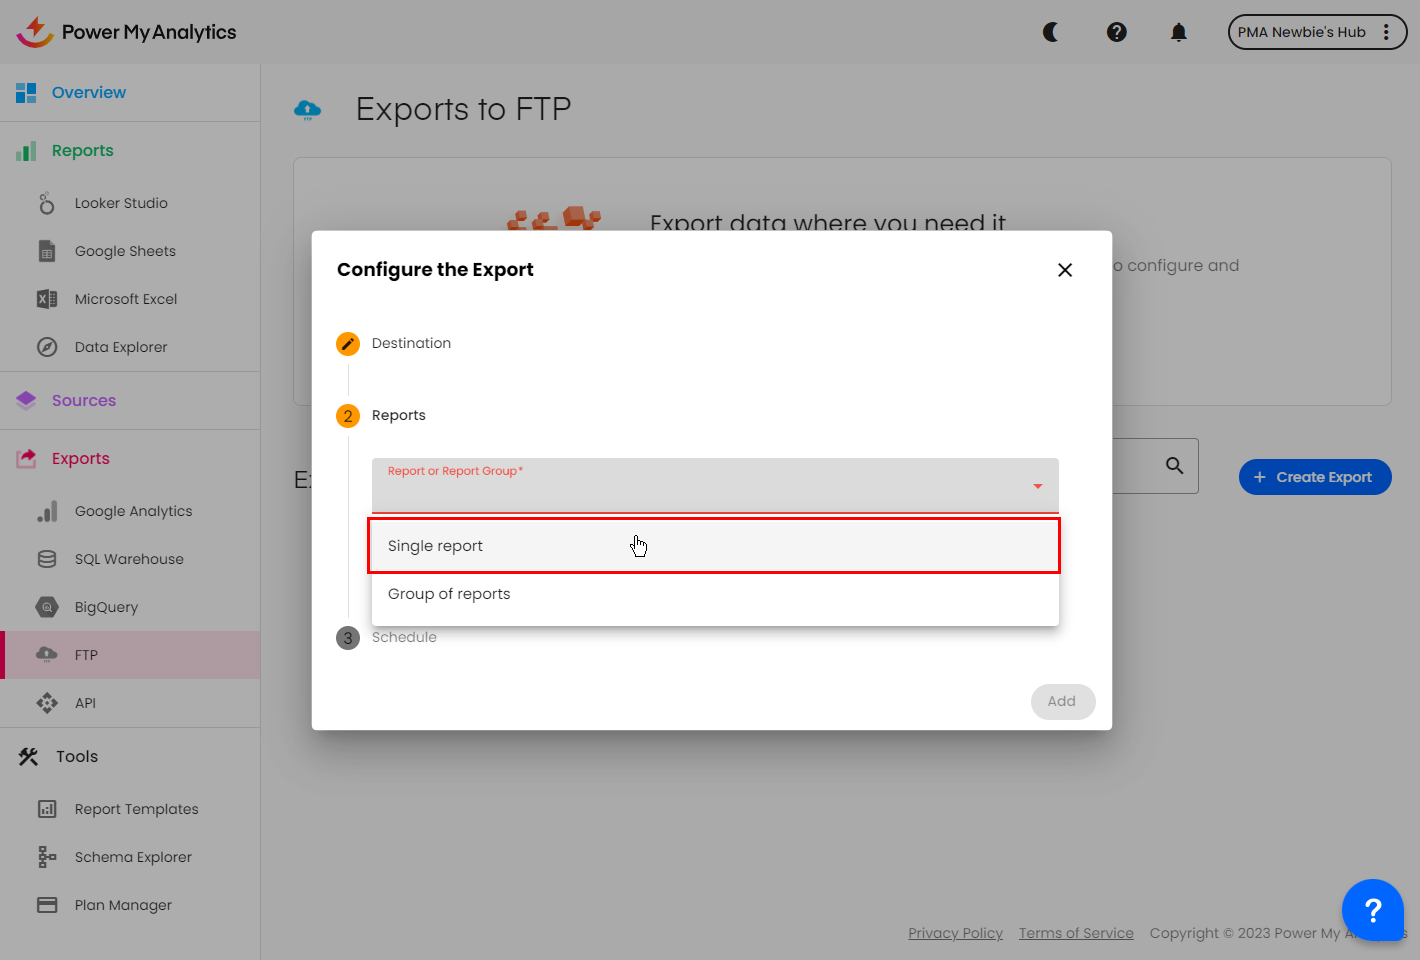Open the help question mark icon in header
Viewport: 1420px width, 960px height.
click(1117, 32)
